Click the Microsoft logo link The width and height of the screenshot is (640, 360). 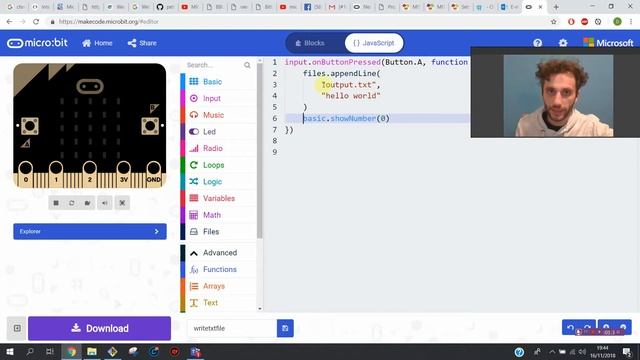tap(608, 43)
